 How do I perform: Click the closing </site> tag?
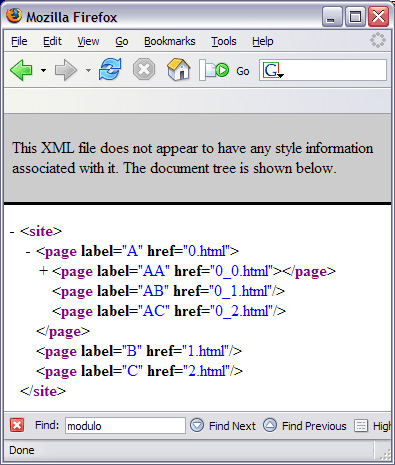(43, 391)
